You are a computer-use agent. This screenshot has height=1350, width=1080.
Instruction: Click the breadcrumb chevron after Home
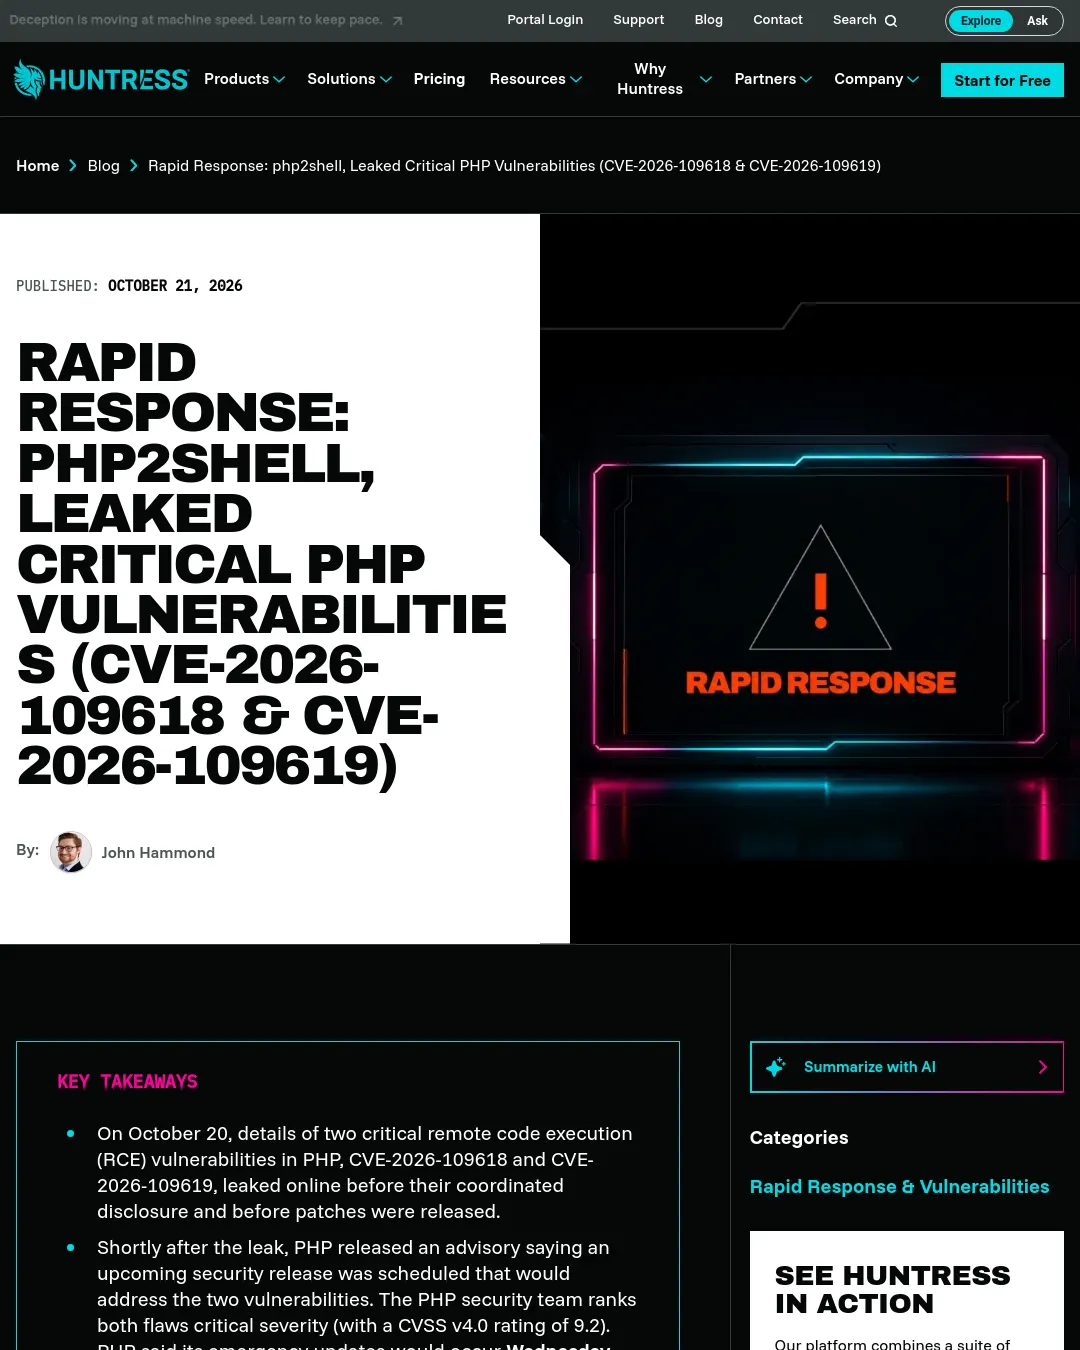tap(73, 166)
